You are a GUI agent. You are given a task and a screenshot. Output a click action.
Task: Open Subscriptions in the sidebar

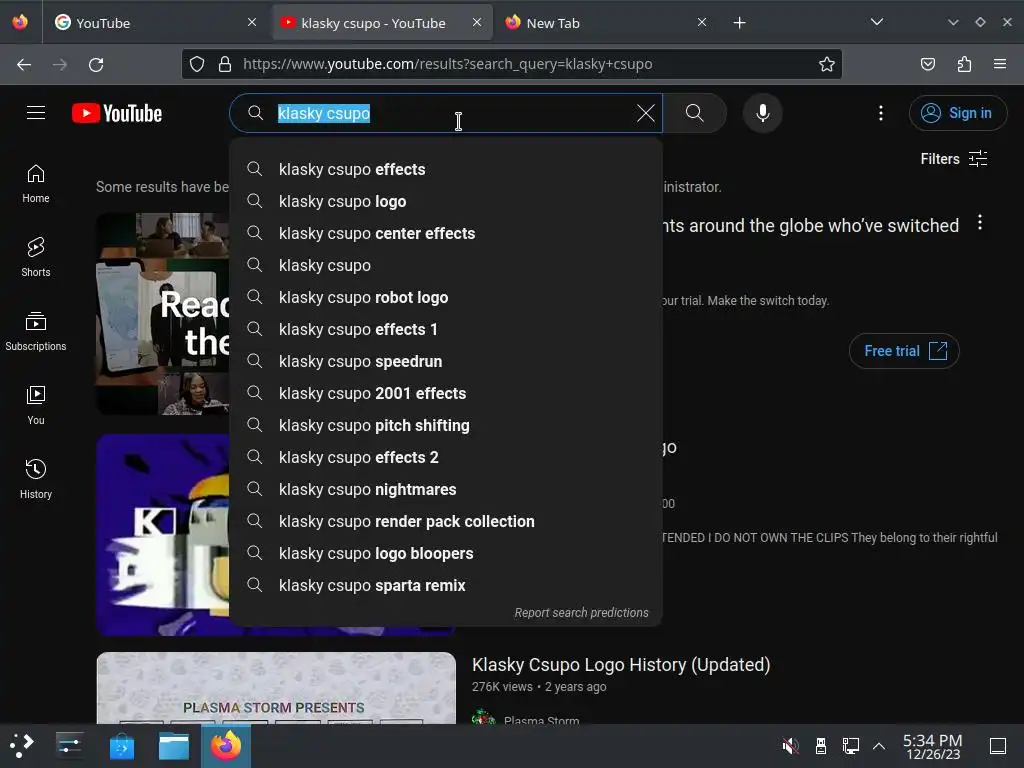[x=36, y=332]
